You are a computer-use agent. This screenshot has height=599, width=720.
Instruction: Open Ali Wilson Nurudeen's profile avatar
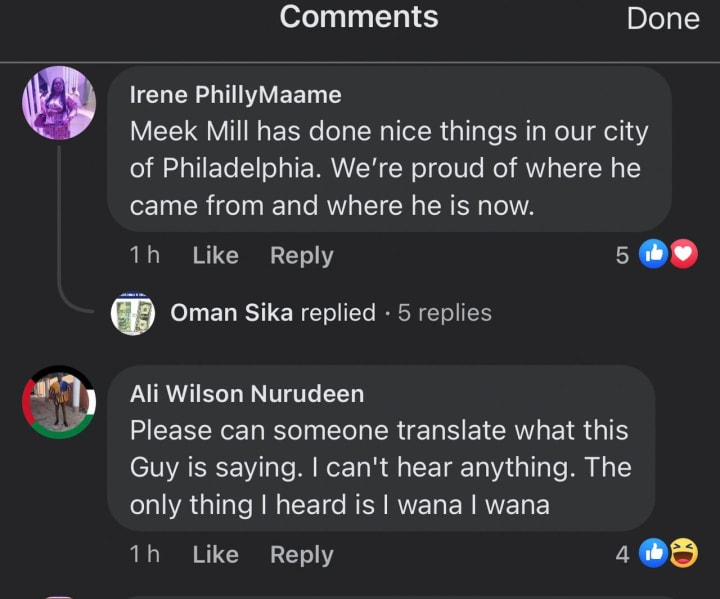58,402
